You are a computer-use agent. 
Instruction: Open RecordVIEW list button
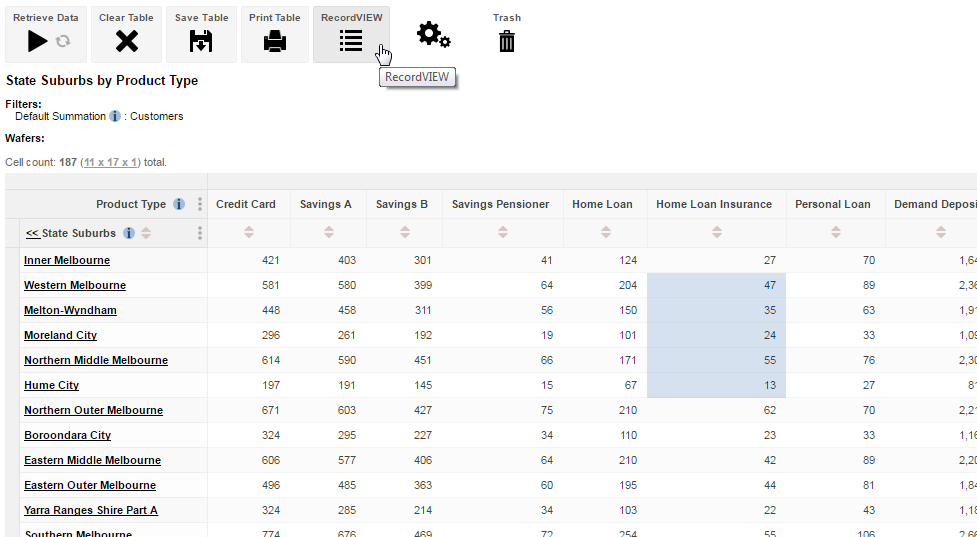350,41
